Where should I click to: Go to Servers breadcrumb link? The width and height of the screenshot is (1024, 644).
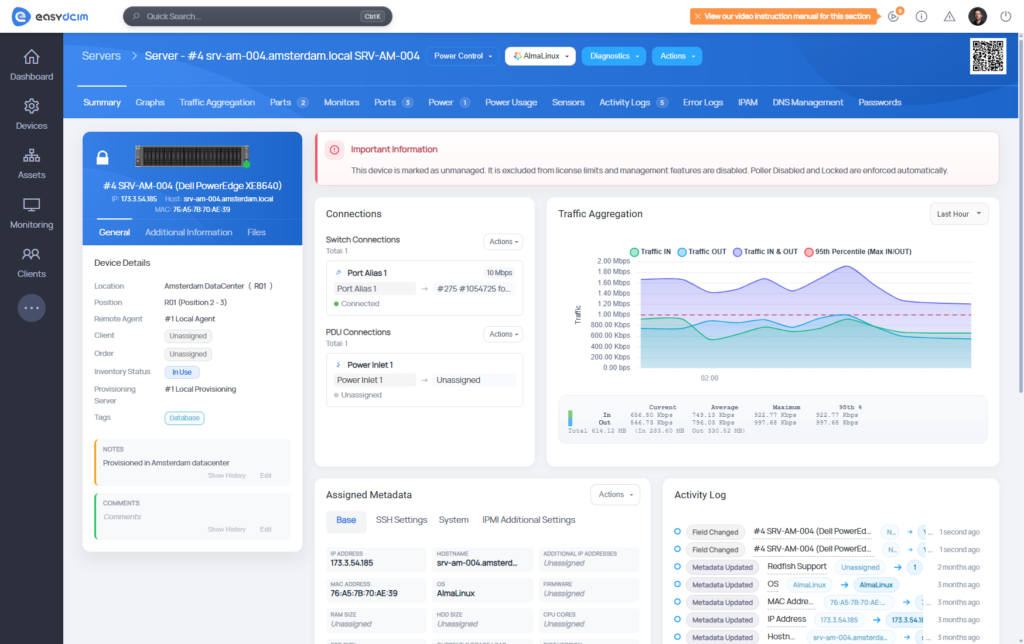[101, 56]
